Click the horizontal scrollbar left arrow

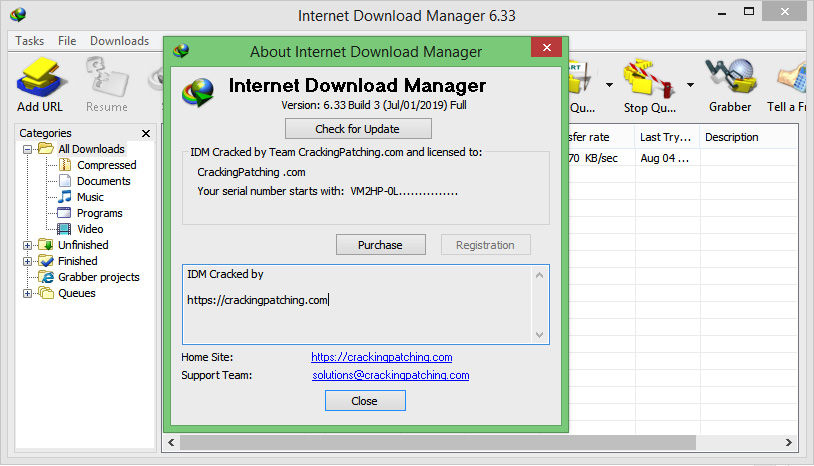click(171, 443)
